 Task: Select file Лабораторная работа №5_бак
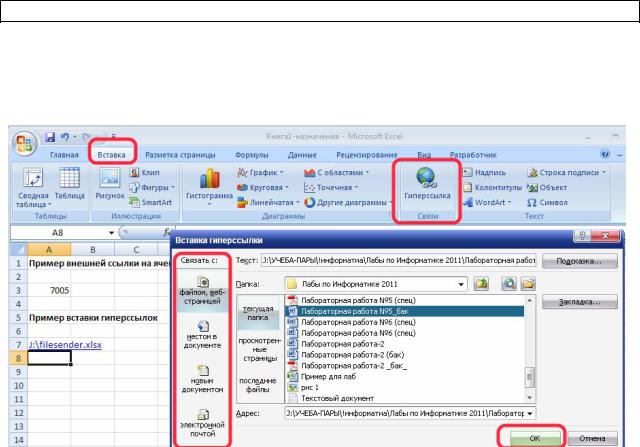tap(404, 311)
